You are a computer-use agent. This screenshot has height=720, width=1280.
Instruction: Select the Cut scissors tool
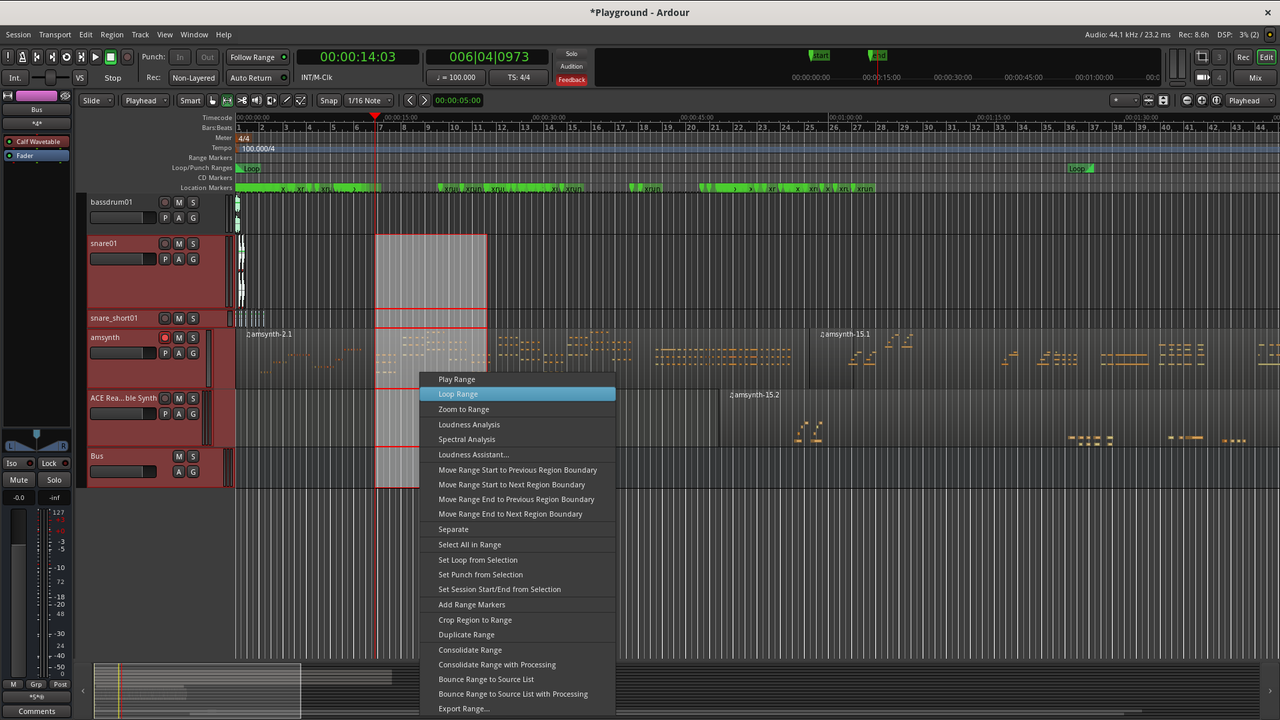click(x=242, y=100)
